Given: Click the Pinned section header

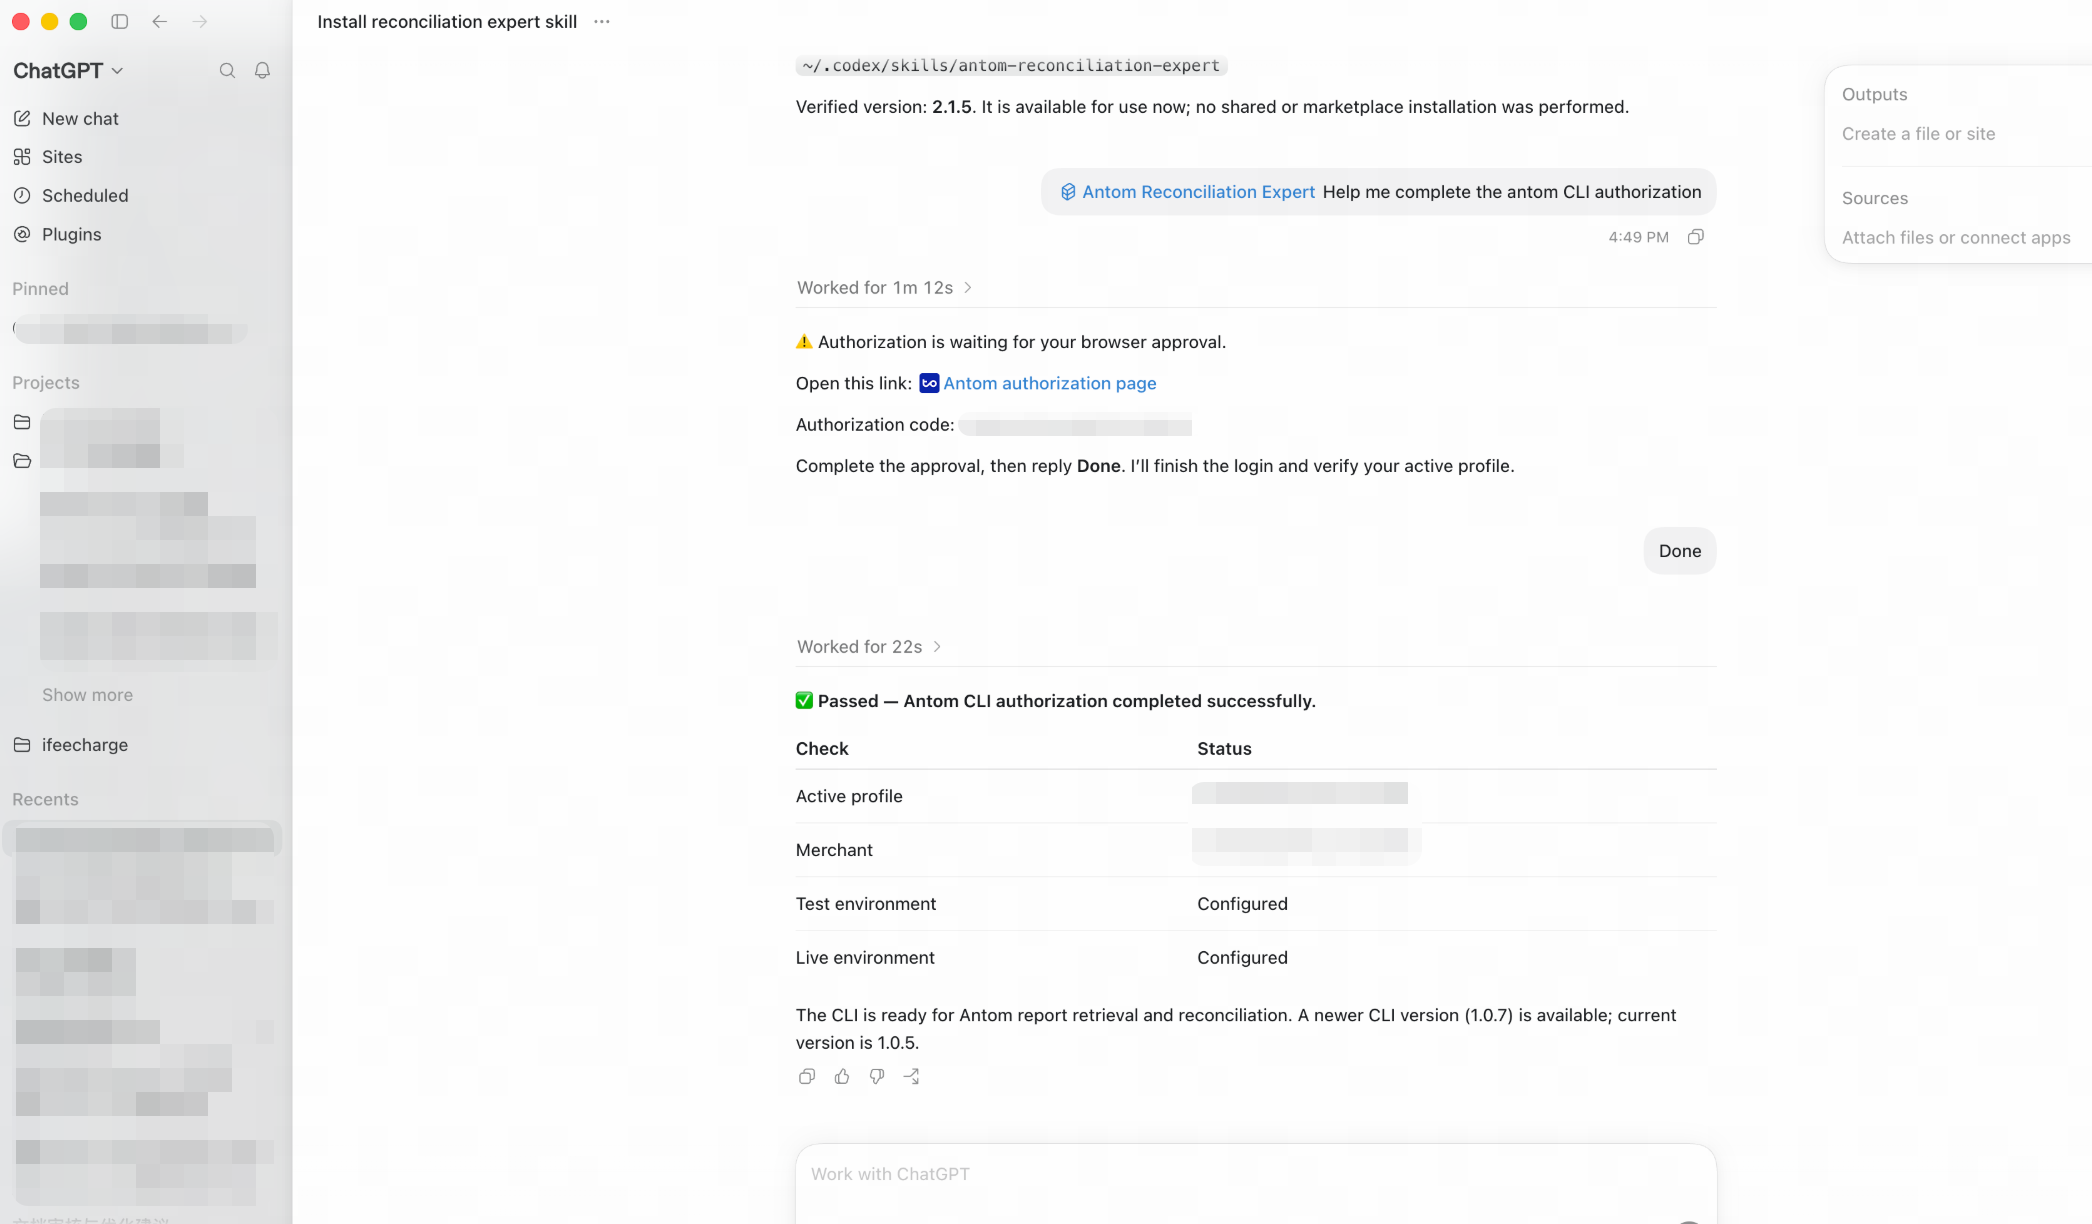Looking at the screenshot, I should (40, 289).
